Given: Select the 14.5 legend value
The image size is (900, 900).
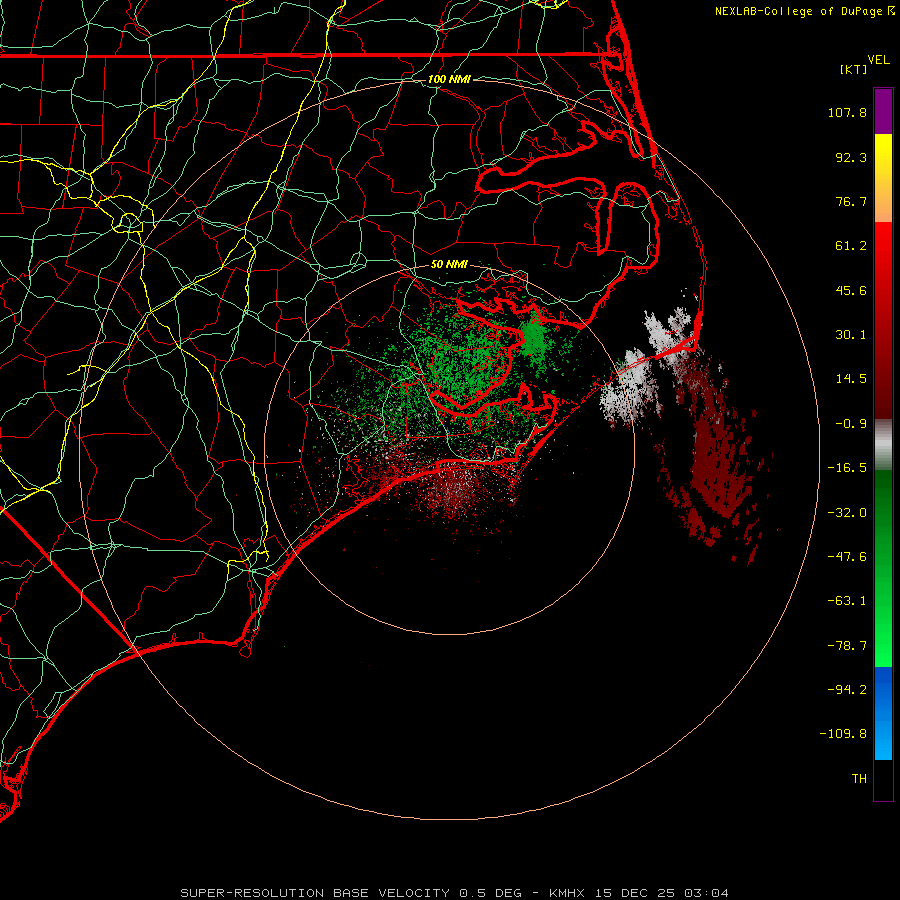Looking at the screenshot, I should point(851,379).
